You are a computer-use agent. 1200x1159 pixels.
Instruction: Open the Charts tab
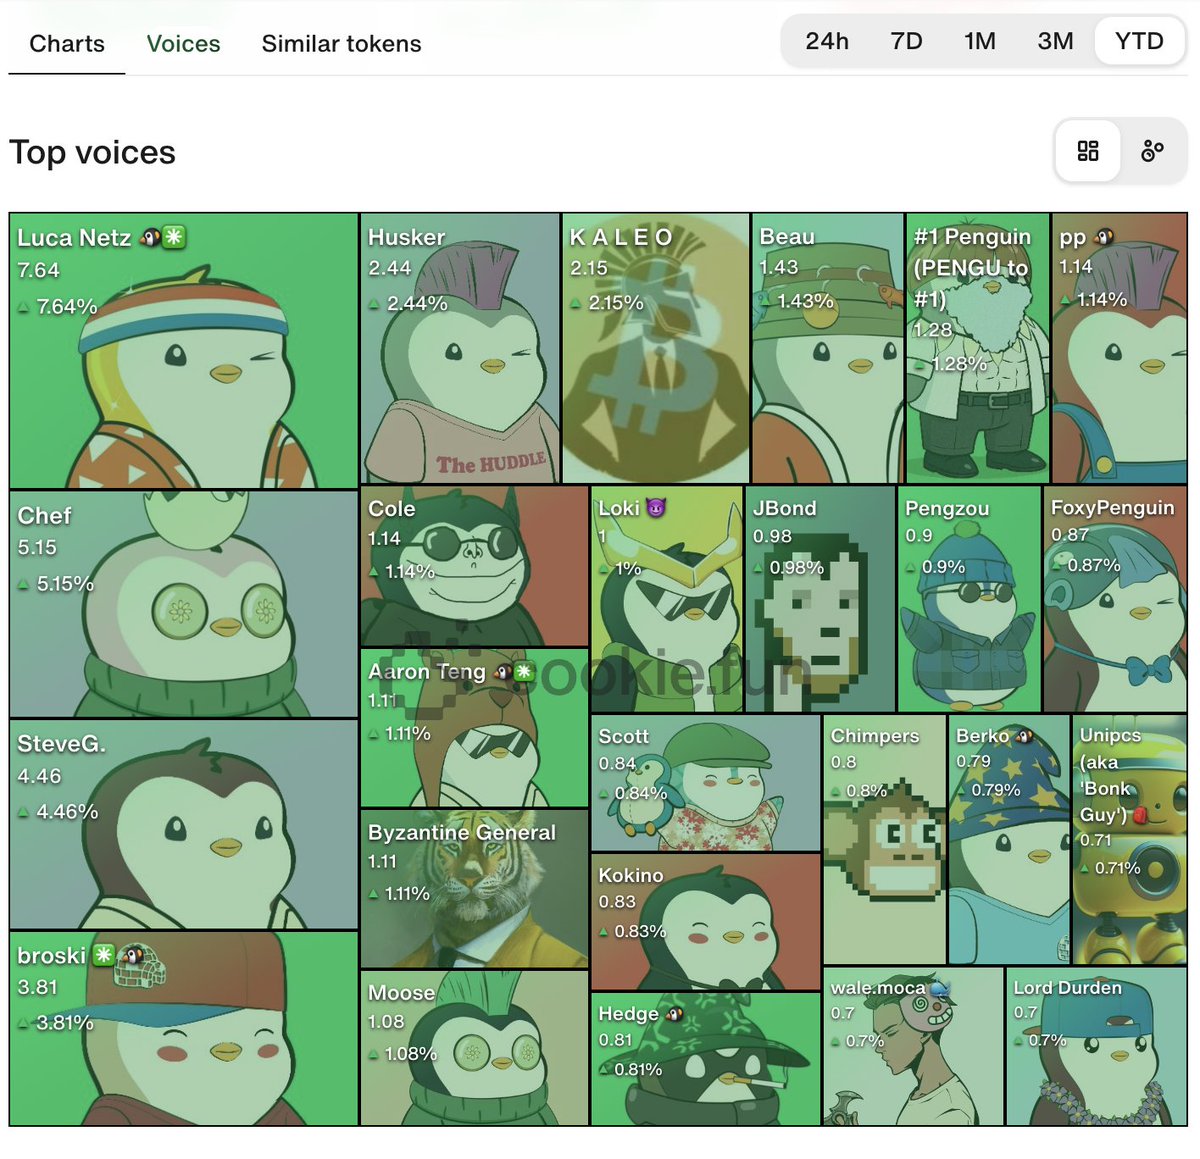(67, 44)
